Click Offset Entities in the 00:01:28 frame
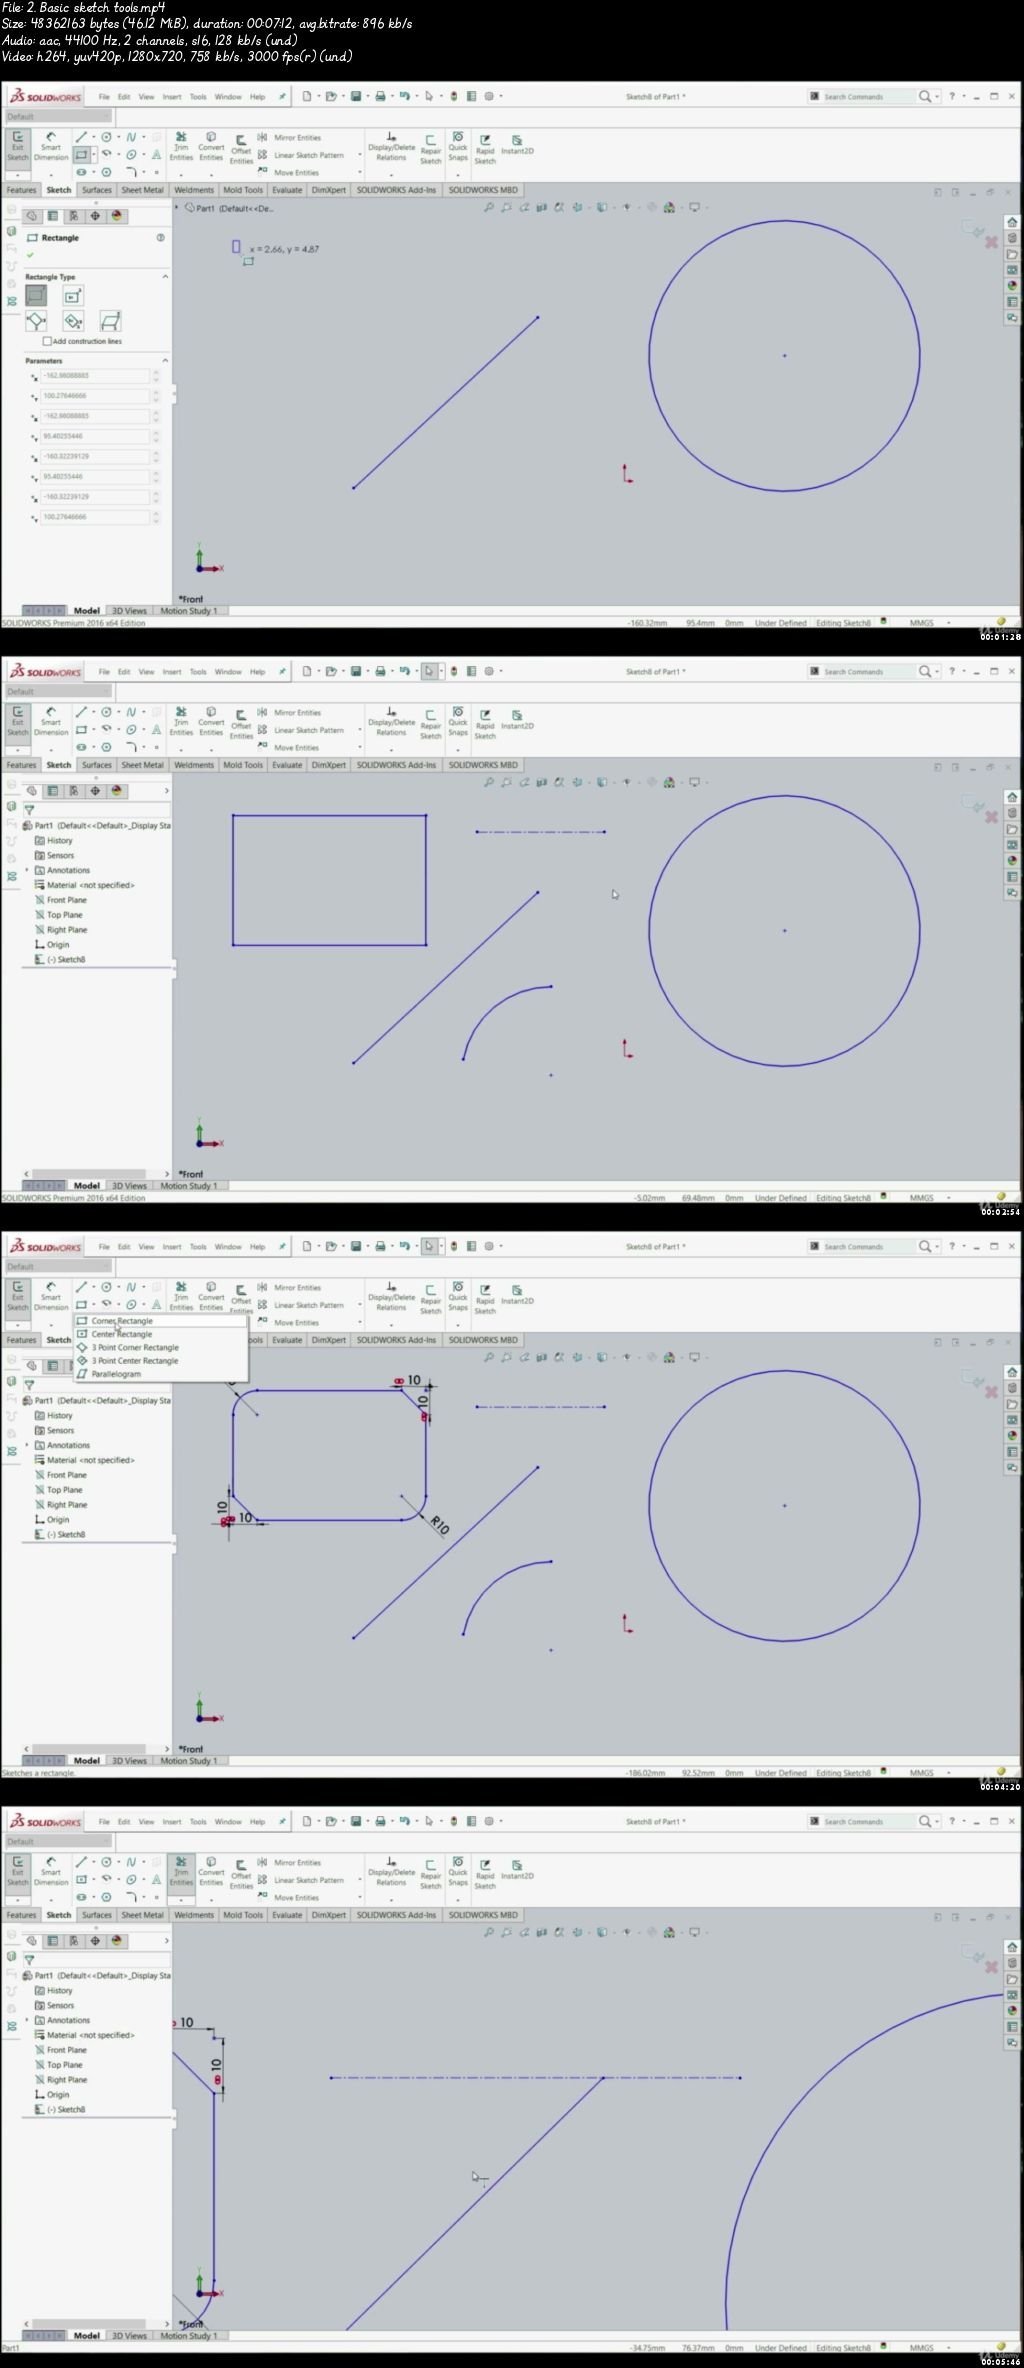This screenshot has height=2368, width=1024. [241, 150]
